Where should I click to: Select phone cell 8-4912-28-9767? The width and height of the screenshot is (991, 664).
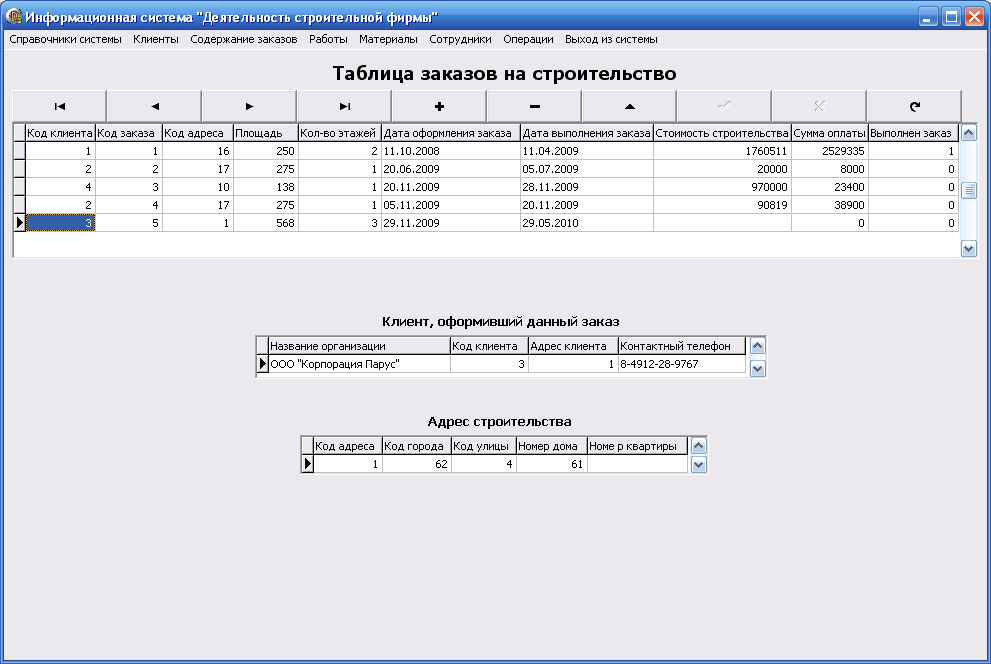(682, 364)
